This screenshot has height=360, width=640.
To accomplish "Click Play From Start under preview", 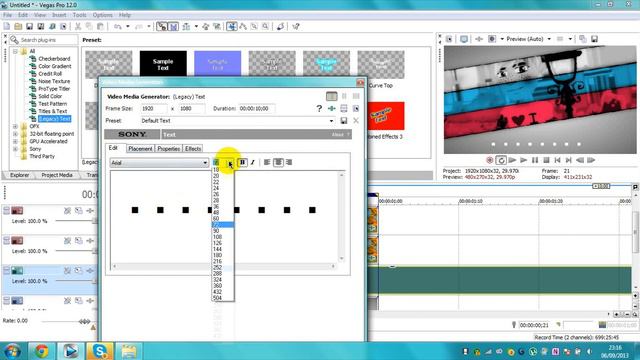I will click(513, 160).
